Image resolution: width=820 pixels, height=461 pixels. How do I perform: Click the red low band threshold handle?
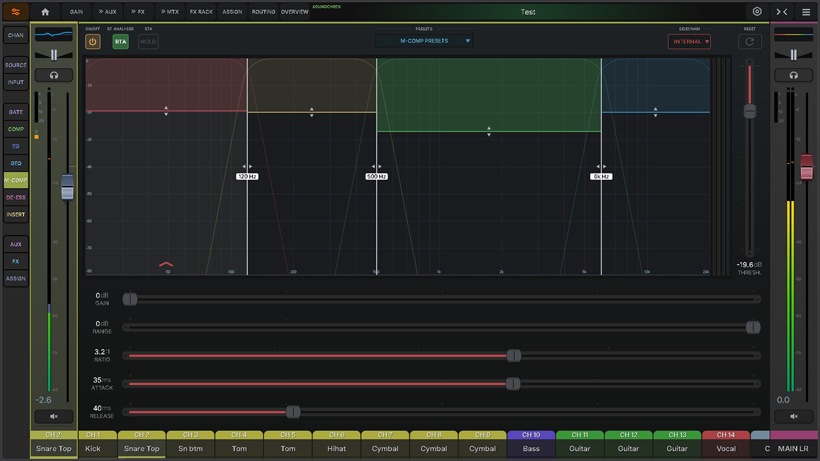click(166, 111)
